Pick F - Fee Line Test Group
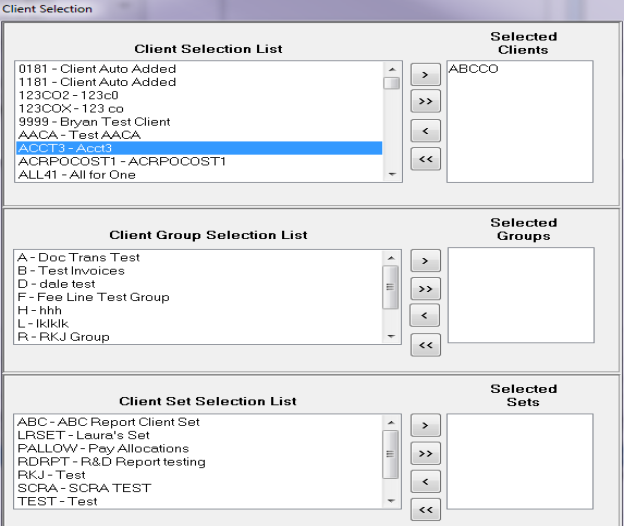 click(94, 297)
